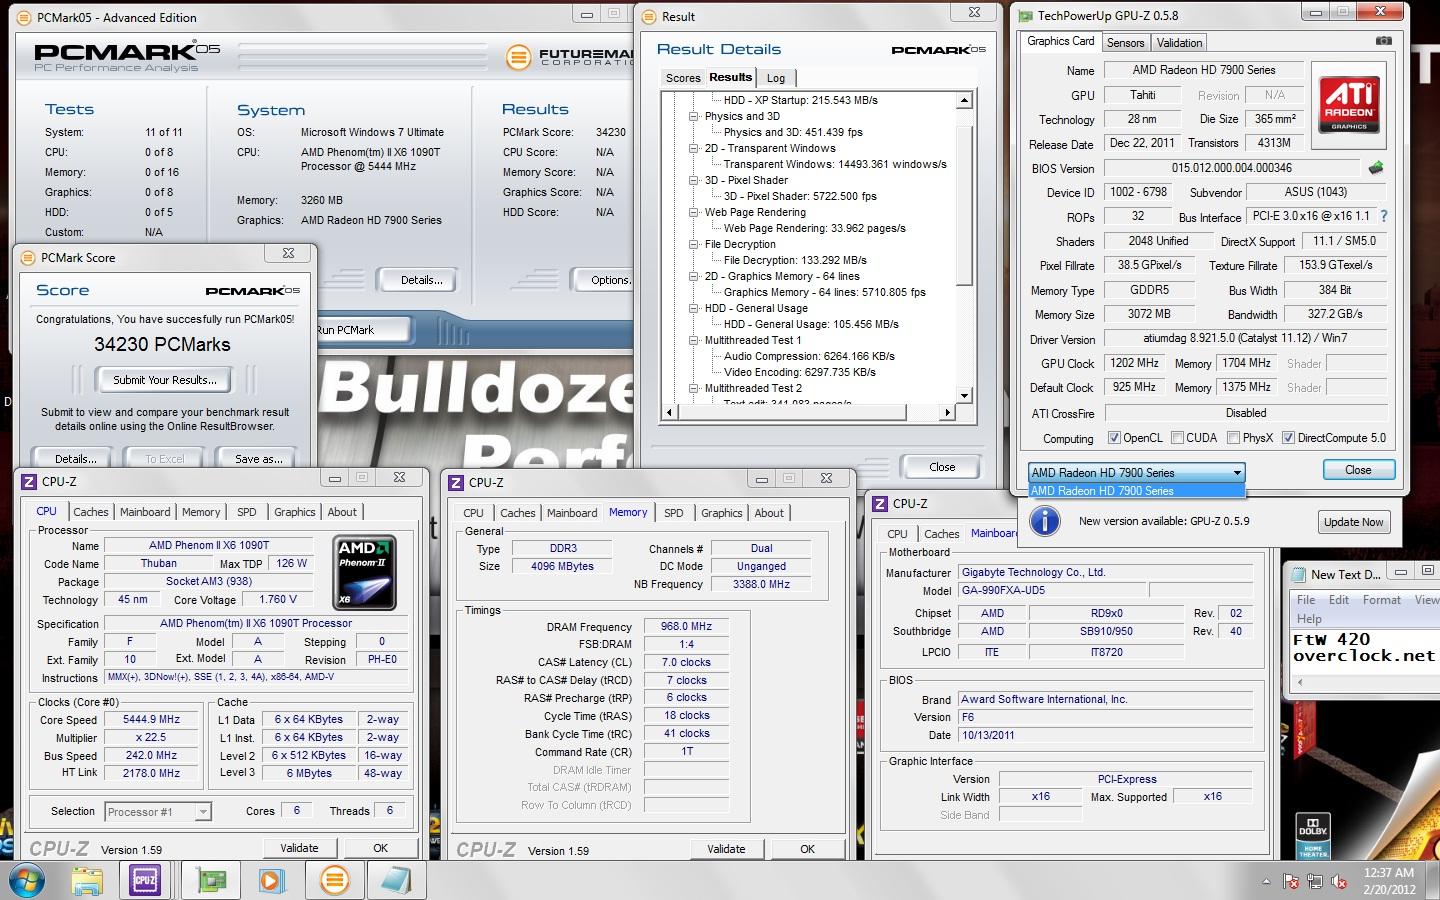Screen dimensions: 1440x900
Task: Click the Result Details vertical scrollbar thumb
Action: point(965,205)
